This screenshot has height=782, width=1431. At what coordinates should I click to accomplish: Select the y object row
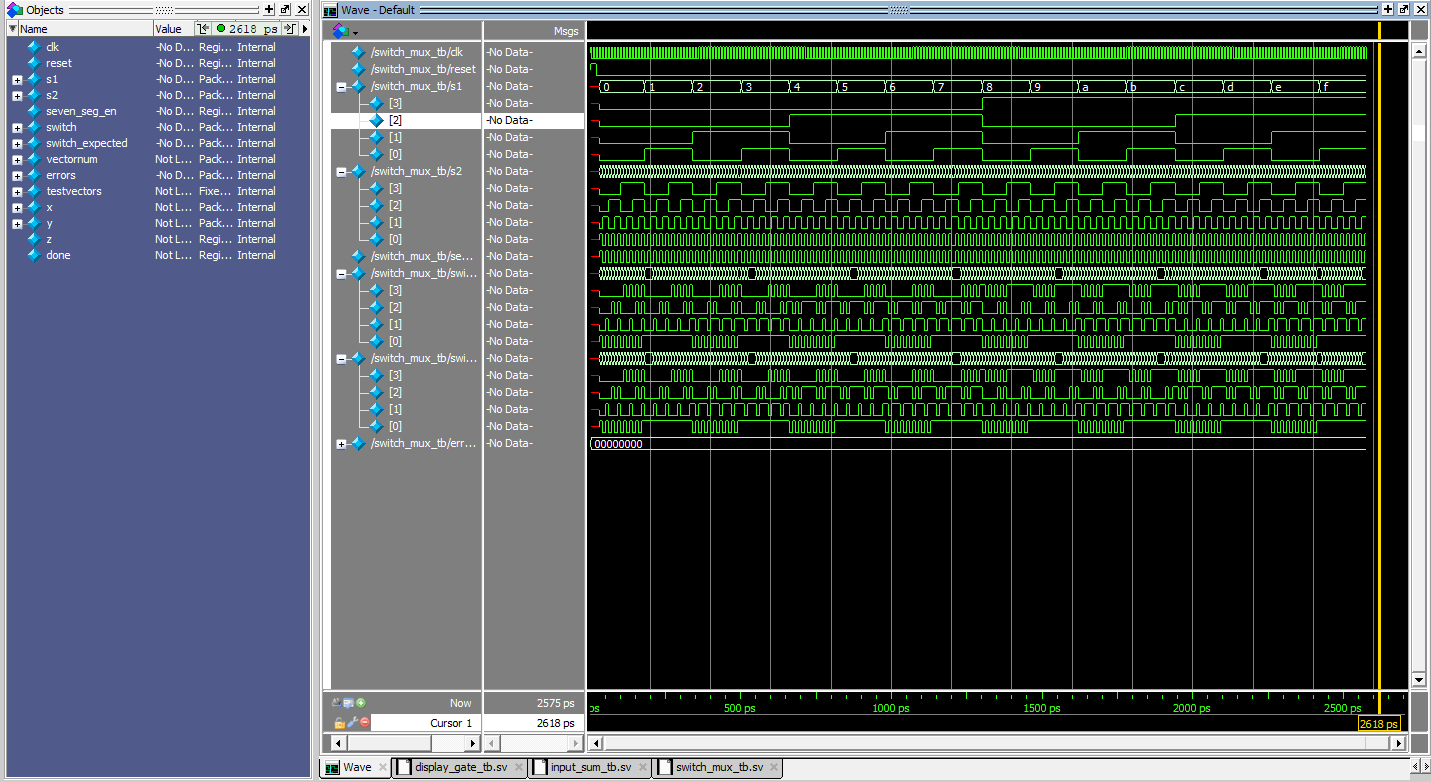pyautogui.click(x=158, y=223)
